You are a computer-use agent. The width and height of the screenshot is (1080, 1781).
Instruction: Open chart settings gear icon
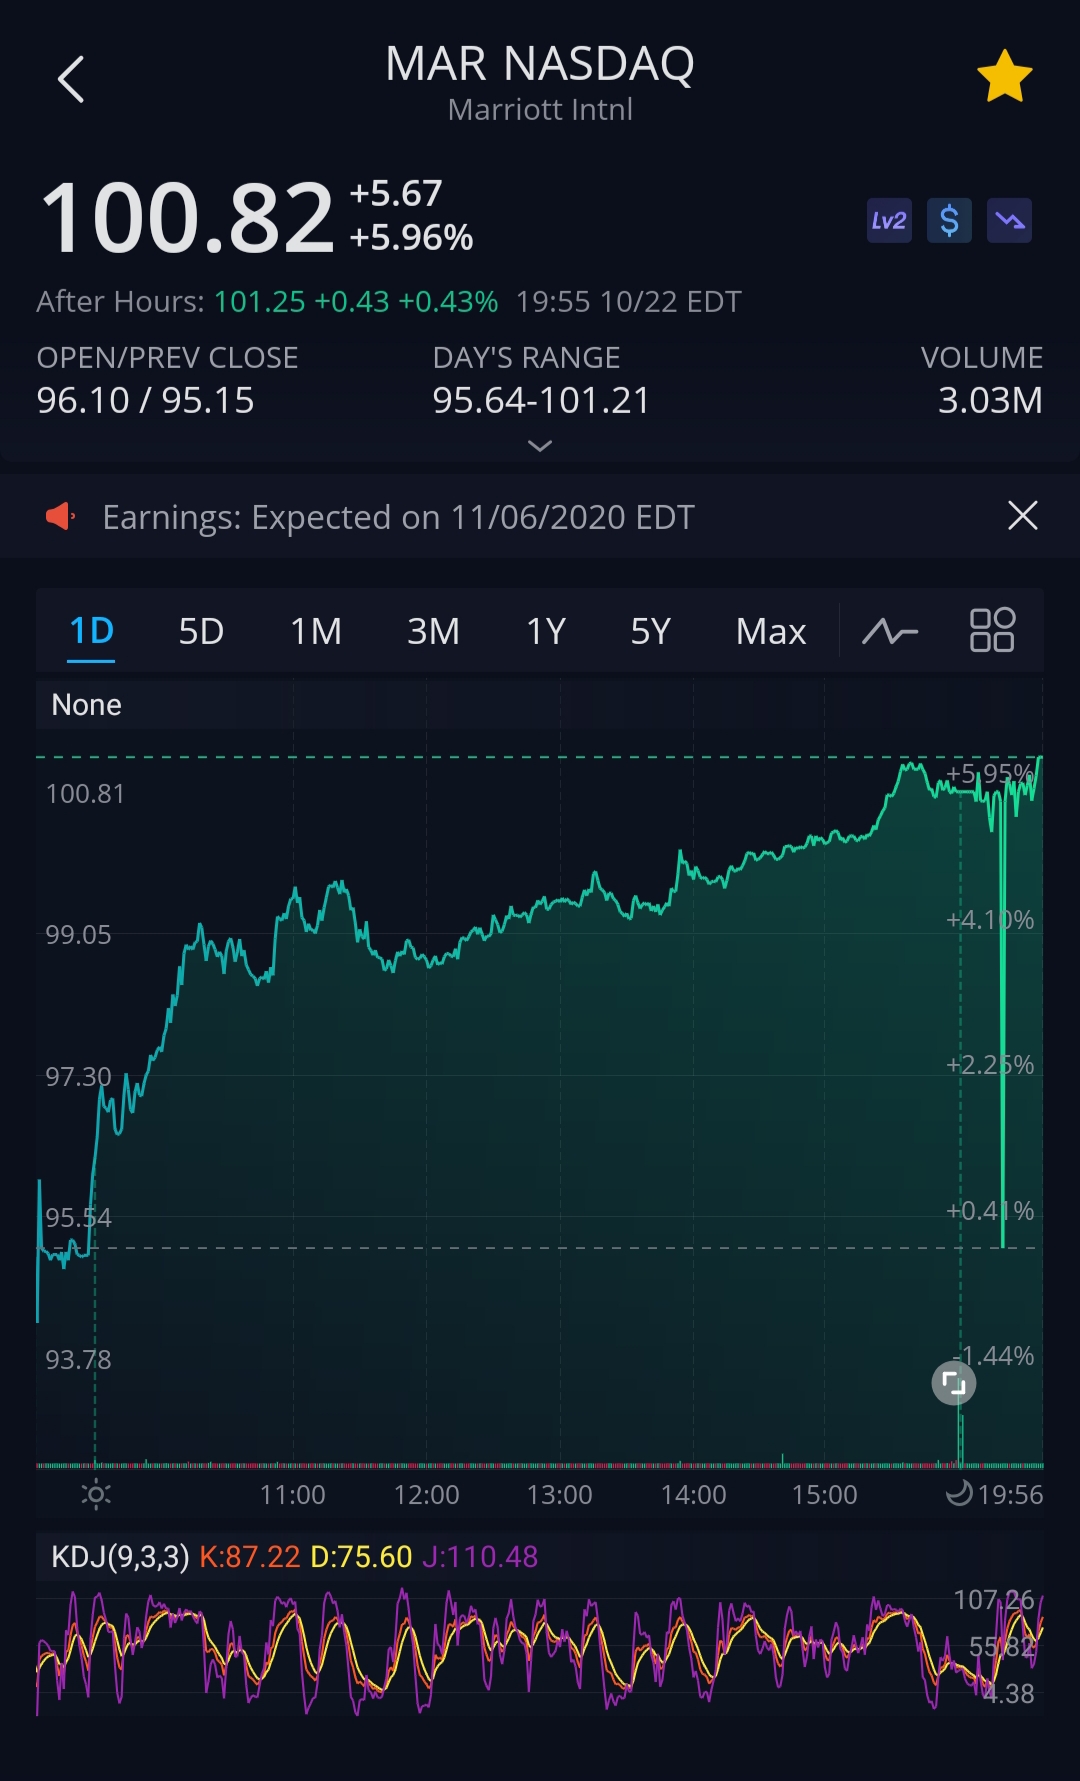[x=96, y=1495]
